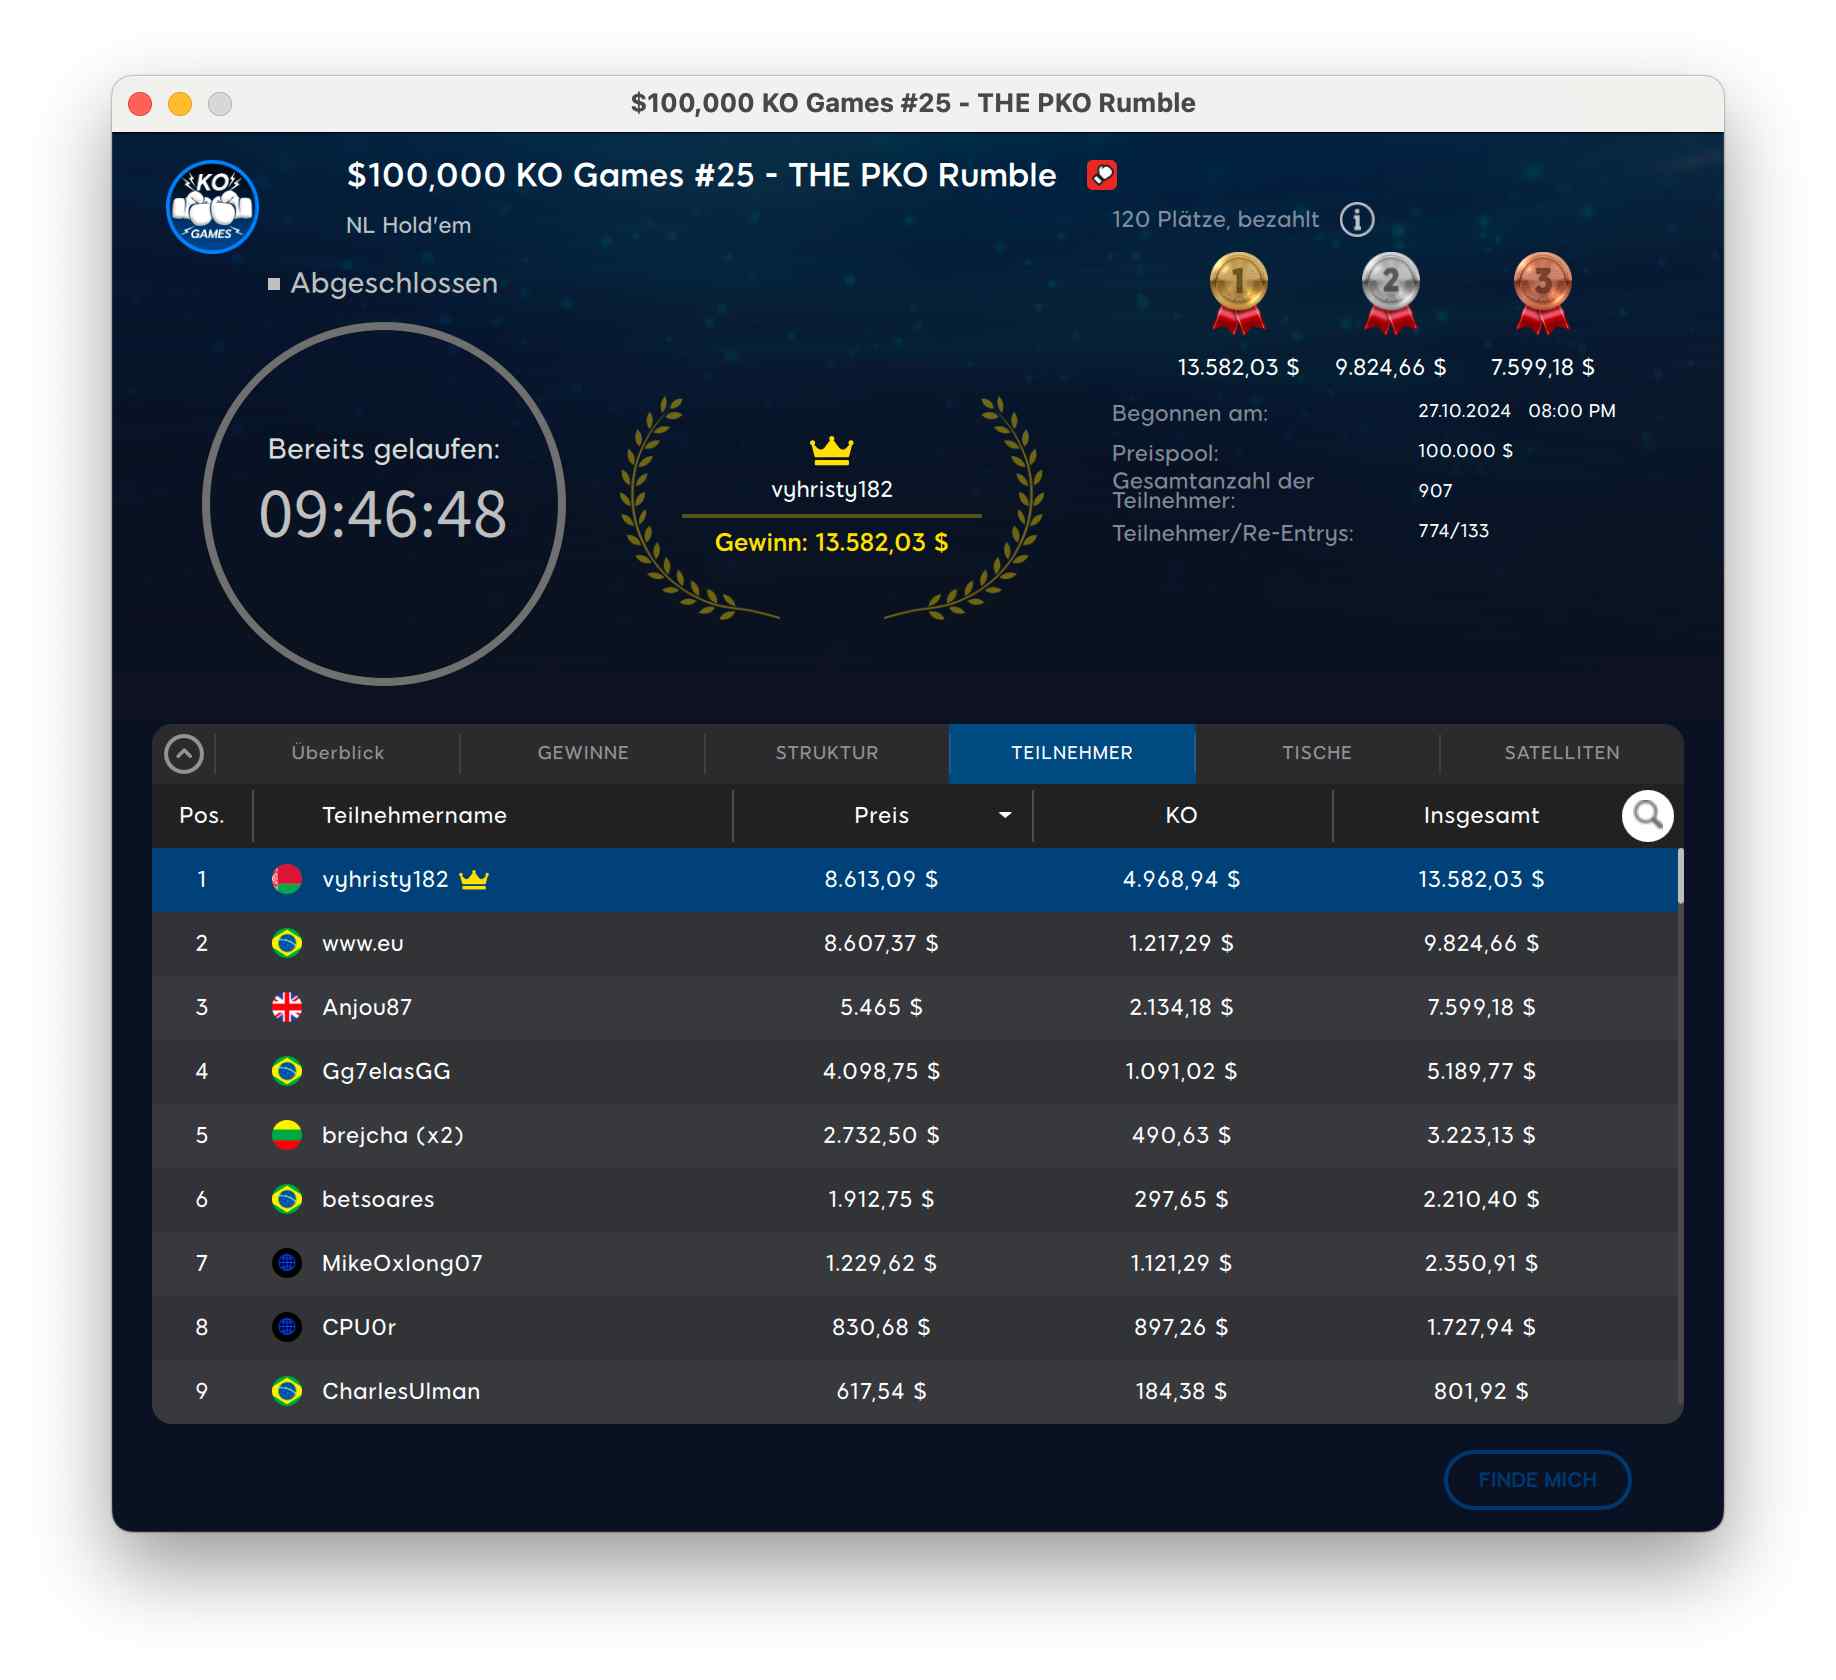
Task: Open the Preis column sort dropdown arrow
Action: (1005, 816)
